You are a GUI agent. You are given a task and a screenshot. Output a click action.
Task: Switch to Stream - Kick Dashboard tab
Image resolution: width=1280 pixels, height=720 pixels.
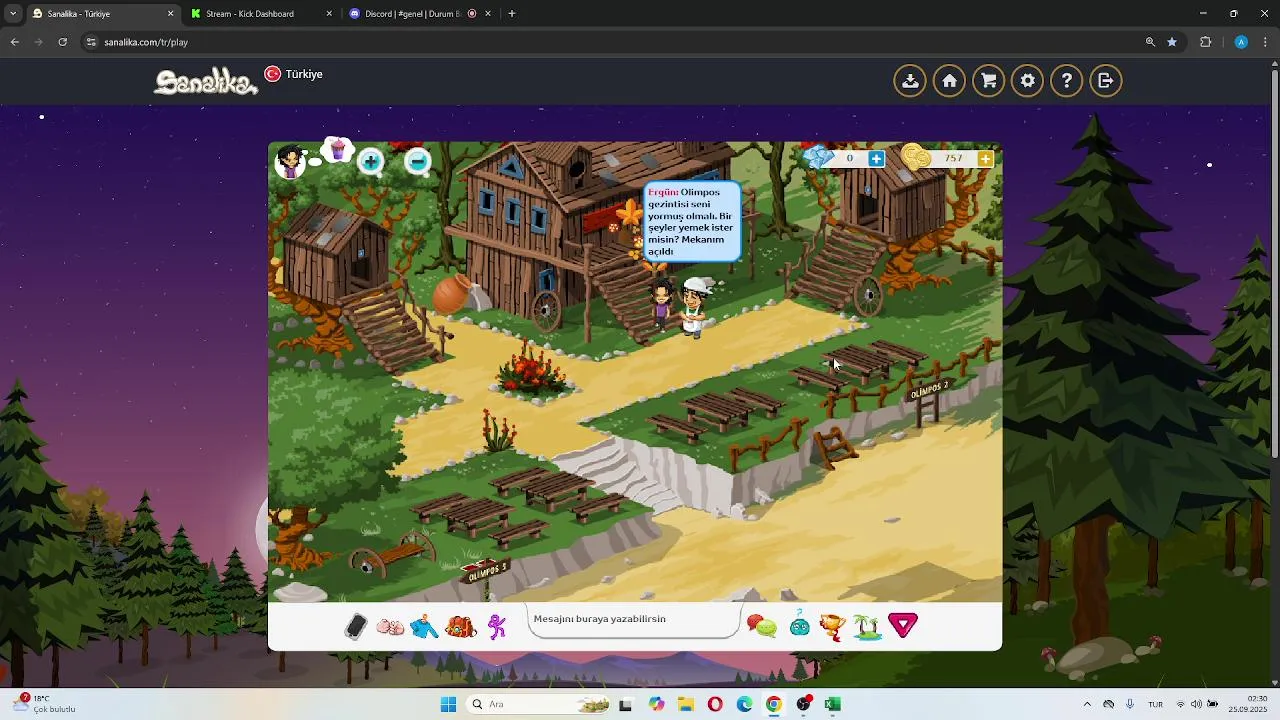[x=261, y=14]
